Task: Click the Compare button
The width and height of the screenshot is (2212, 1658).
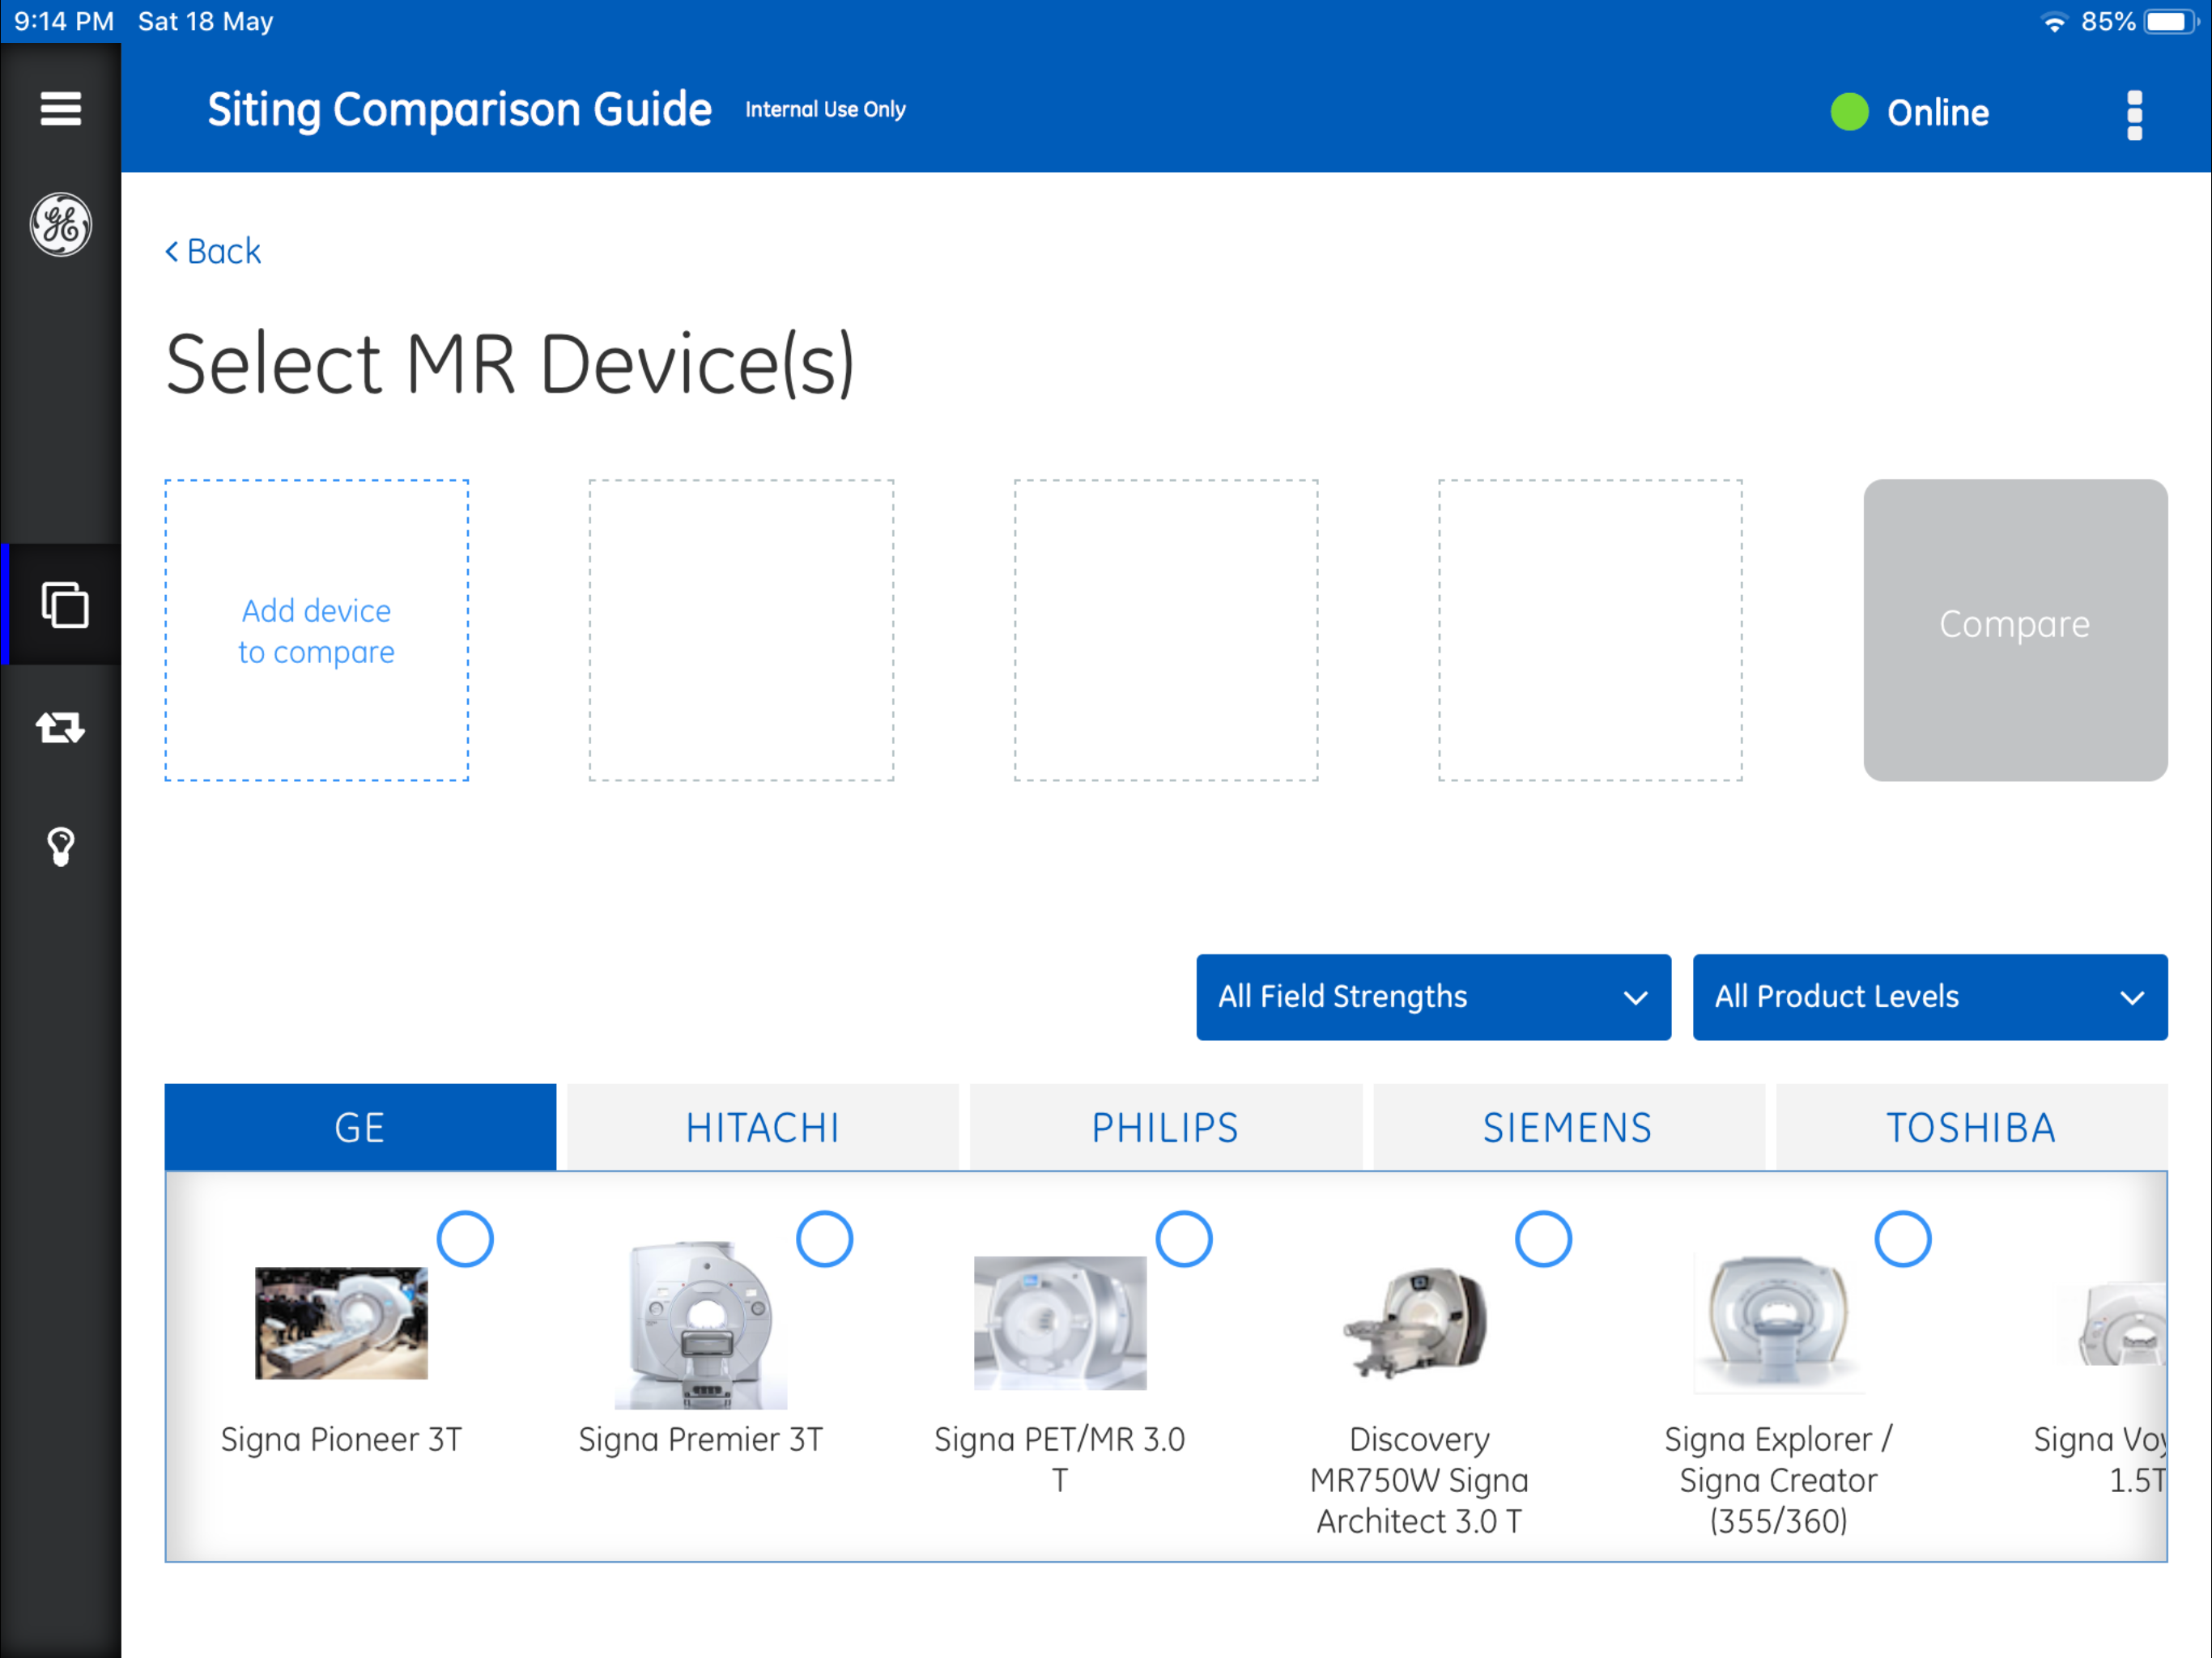Action: tap(2015, 630)
